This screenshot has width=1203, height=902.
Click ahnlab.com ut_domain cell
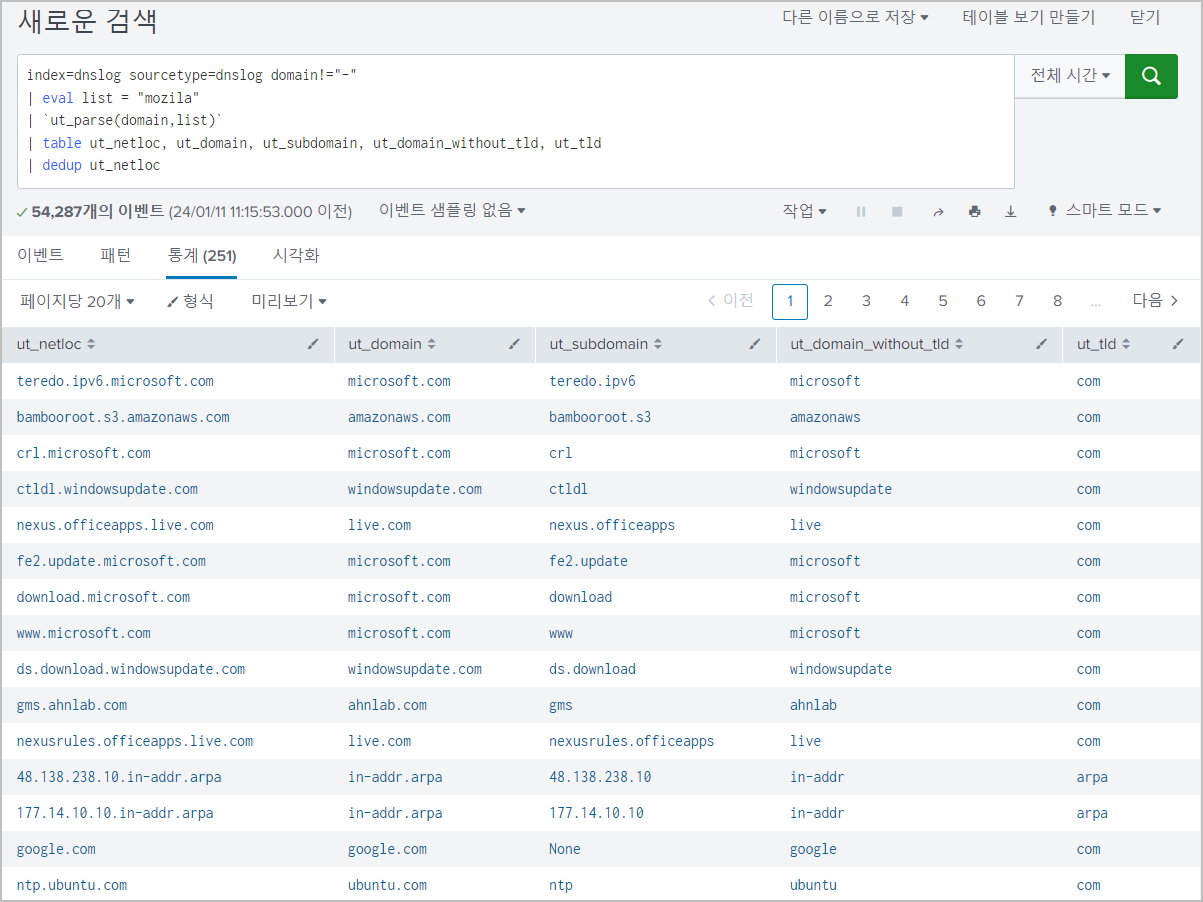[387, 705]
